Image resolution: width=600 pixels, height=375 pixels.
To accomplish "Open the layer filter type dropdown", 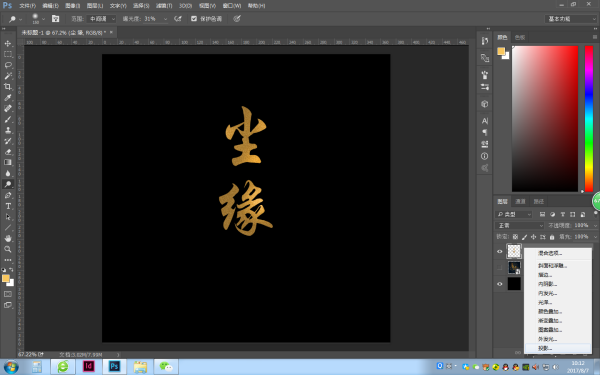I will coord(514,214).
